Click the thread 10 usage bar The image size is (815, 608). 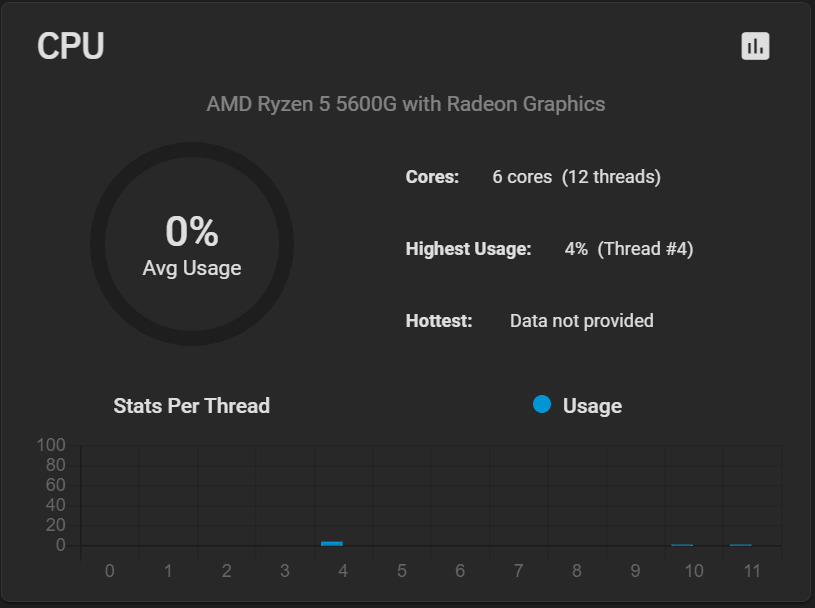[682, 545]
